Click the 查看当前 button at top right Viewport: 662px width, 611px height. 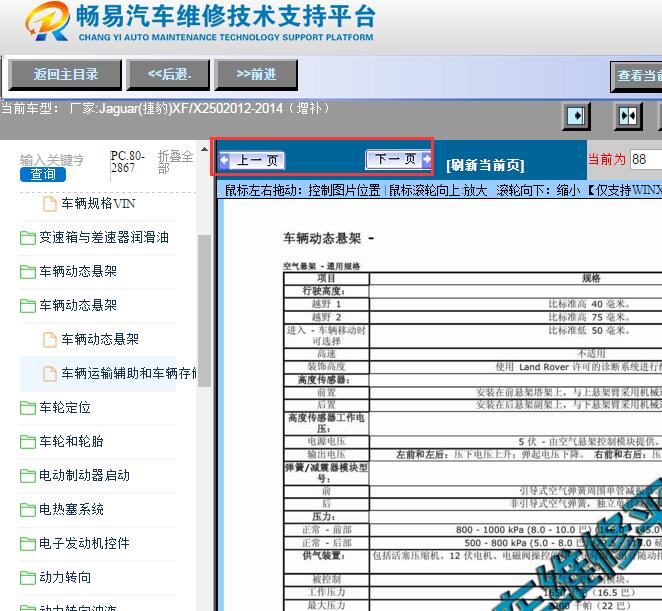point(637,76)
